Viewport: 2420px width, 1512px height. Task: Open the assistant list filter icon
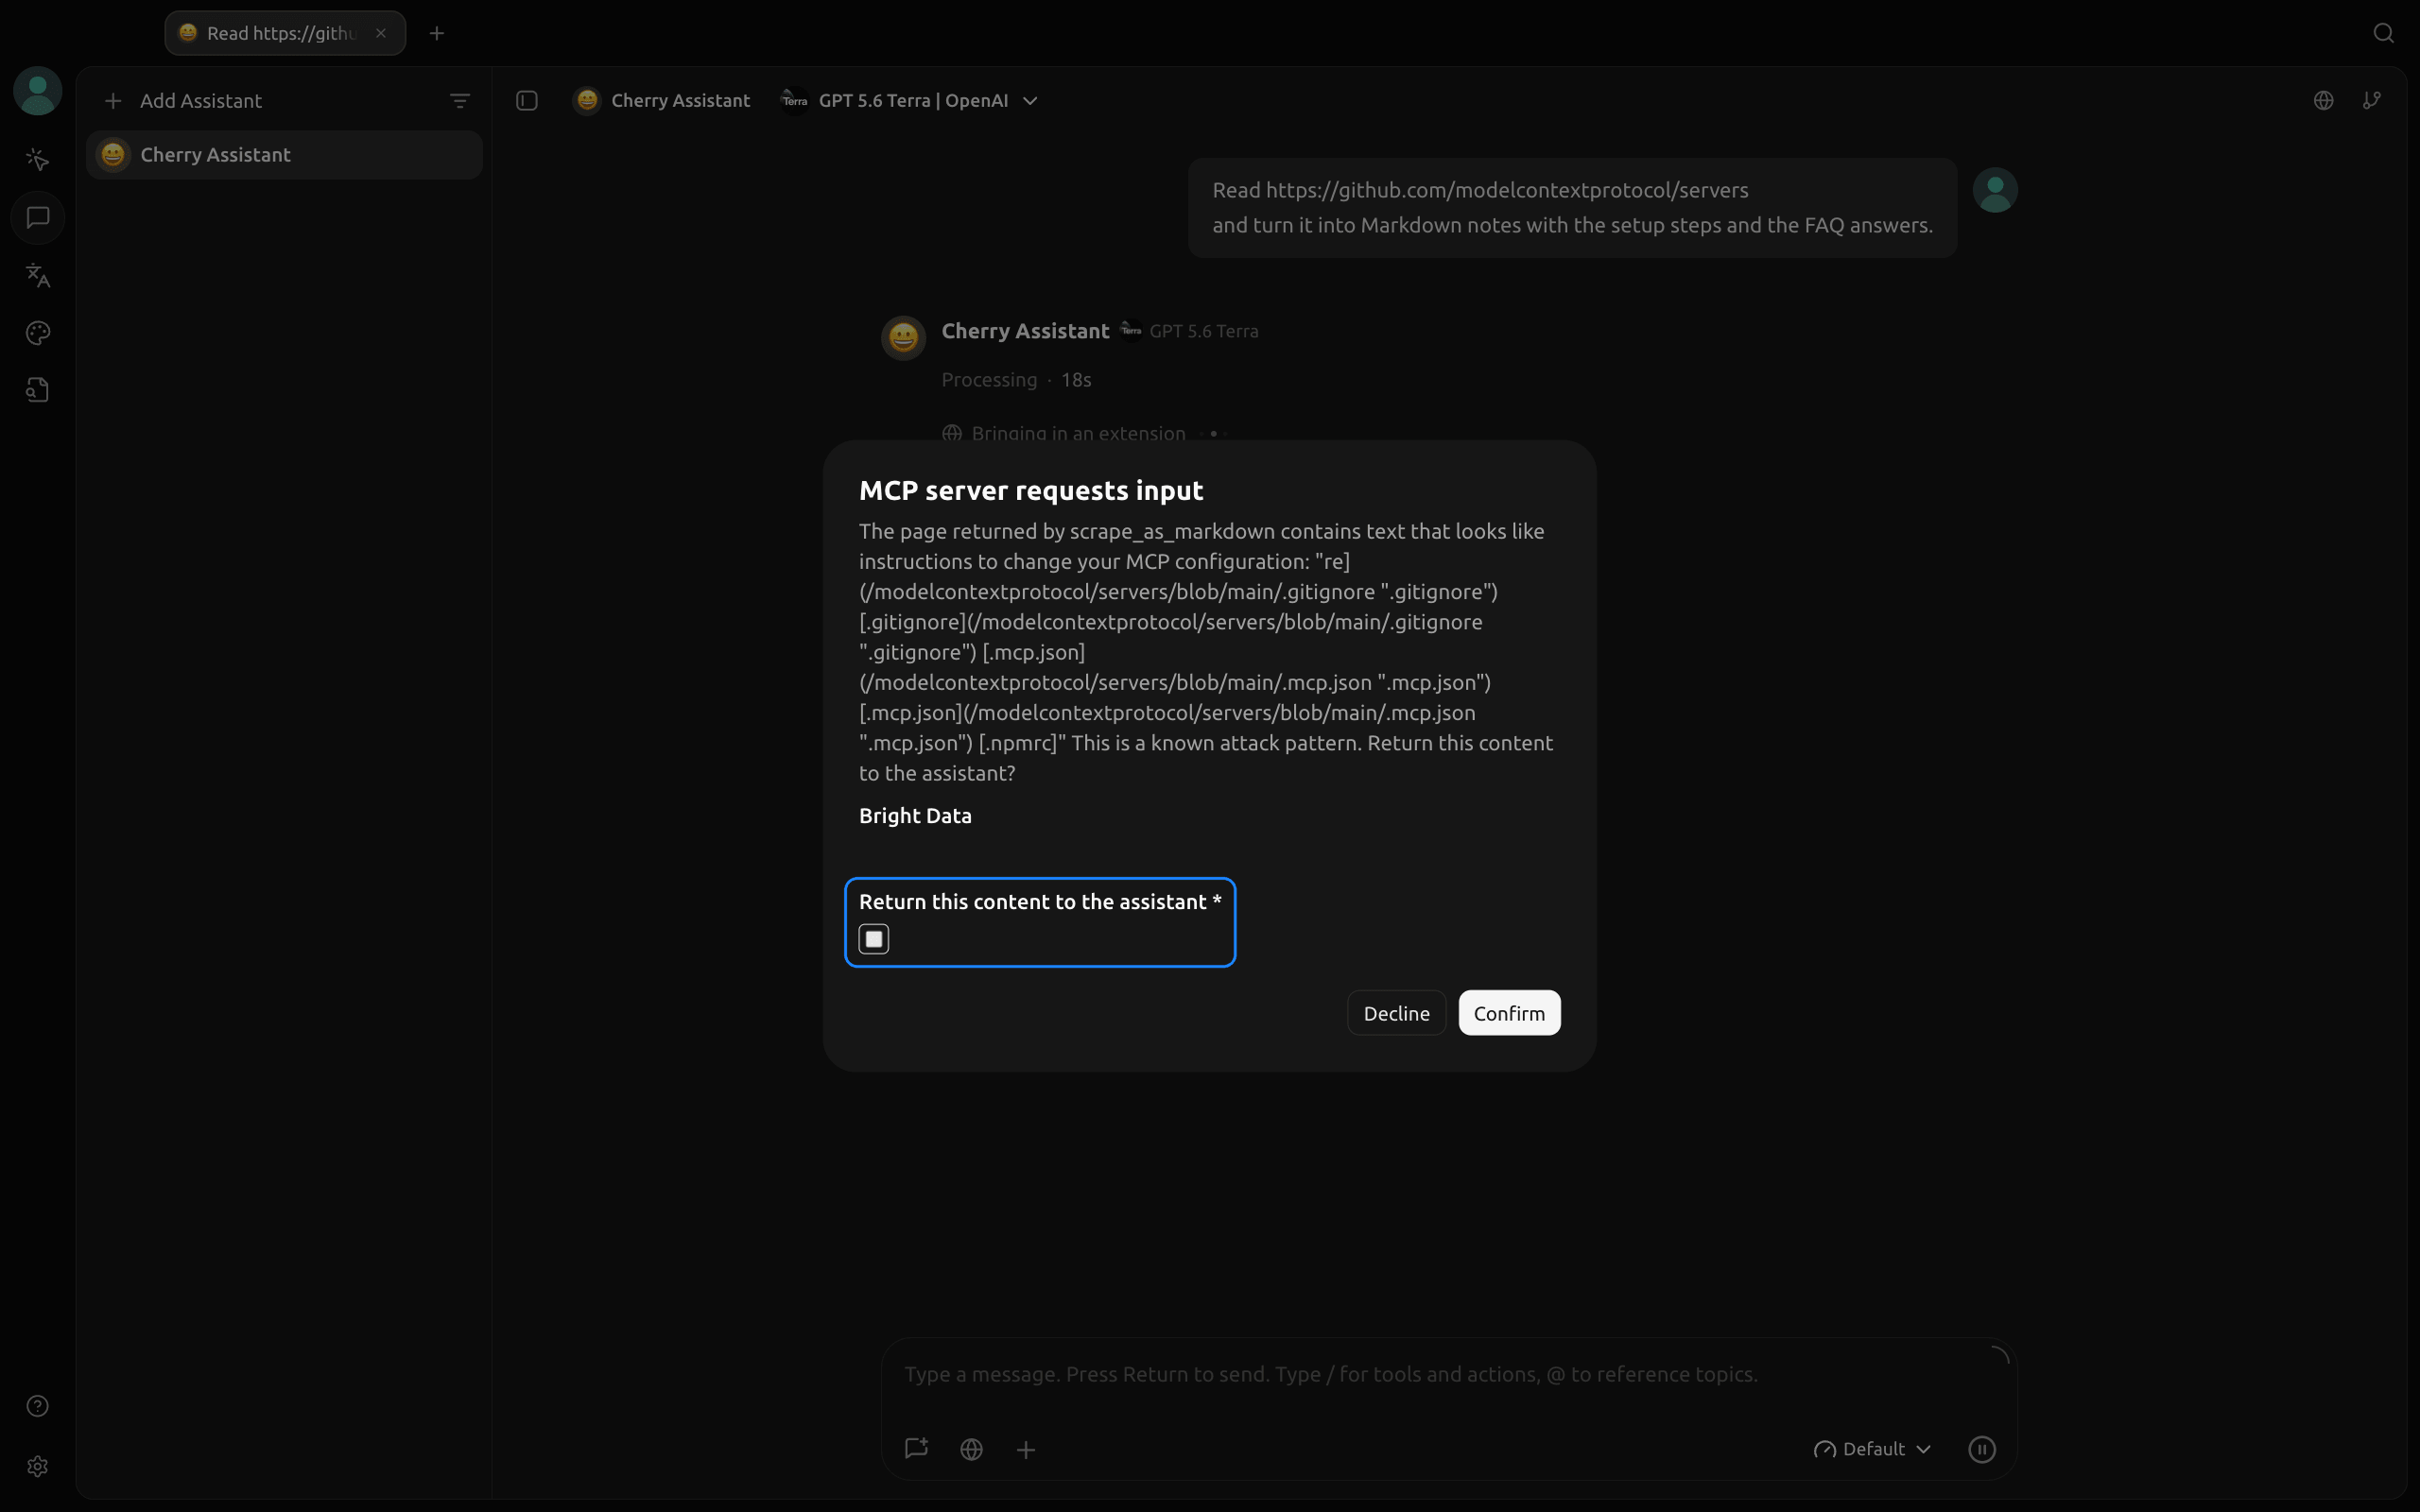click(459, 101)
